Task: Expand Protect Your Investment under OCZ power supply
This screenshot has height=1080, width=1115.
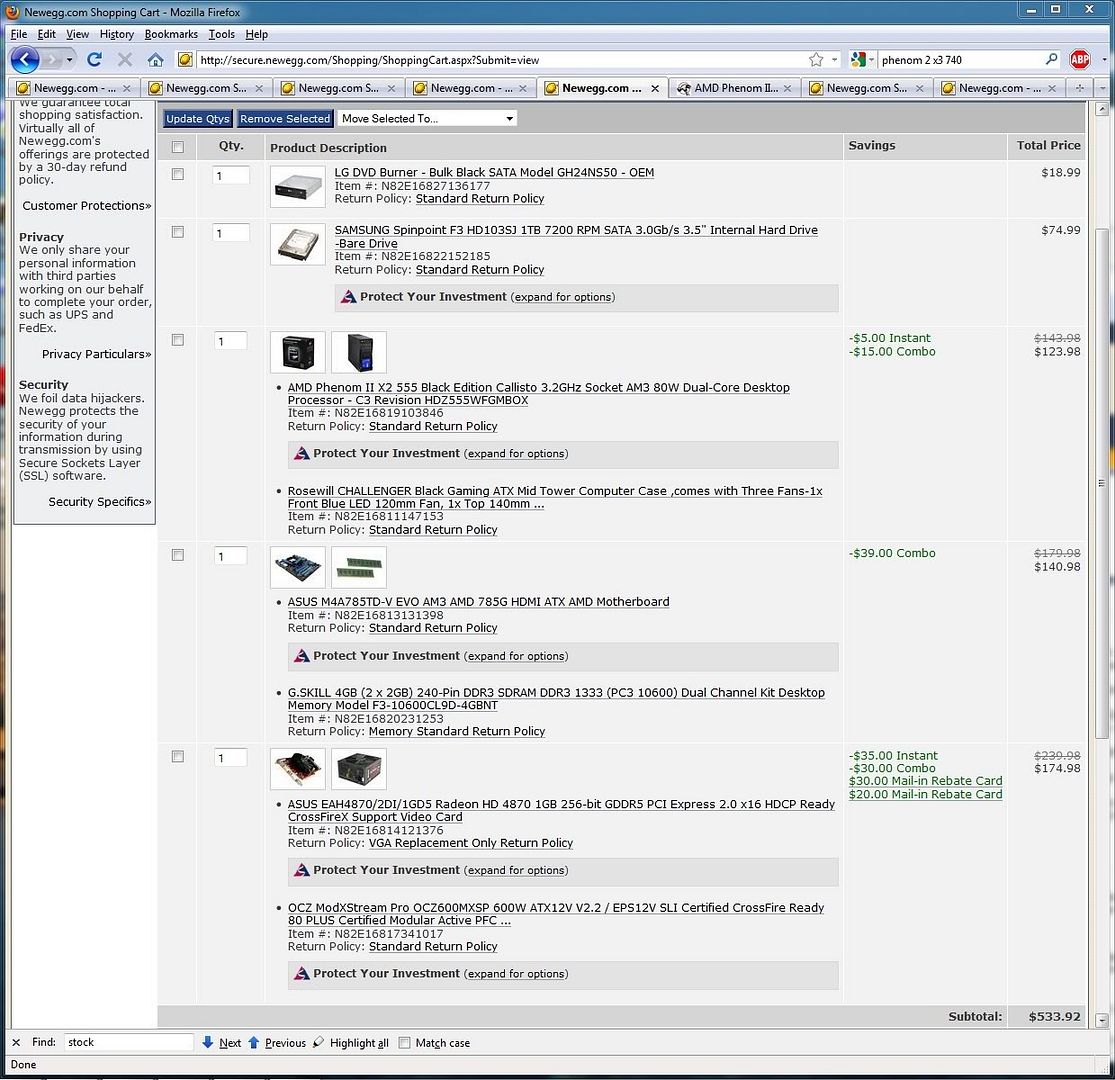Action: (x=516, y=974)
